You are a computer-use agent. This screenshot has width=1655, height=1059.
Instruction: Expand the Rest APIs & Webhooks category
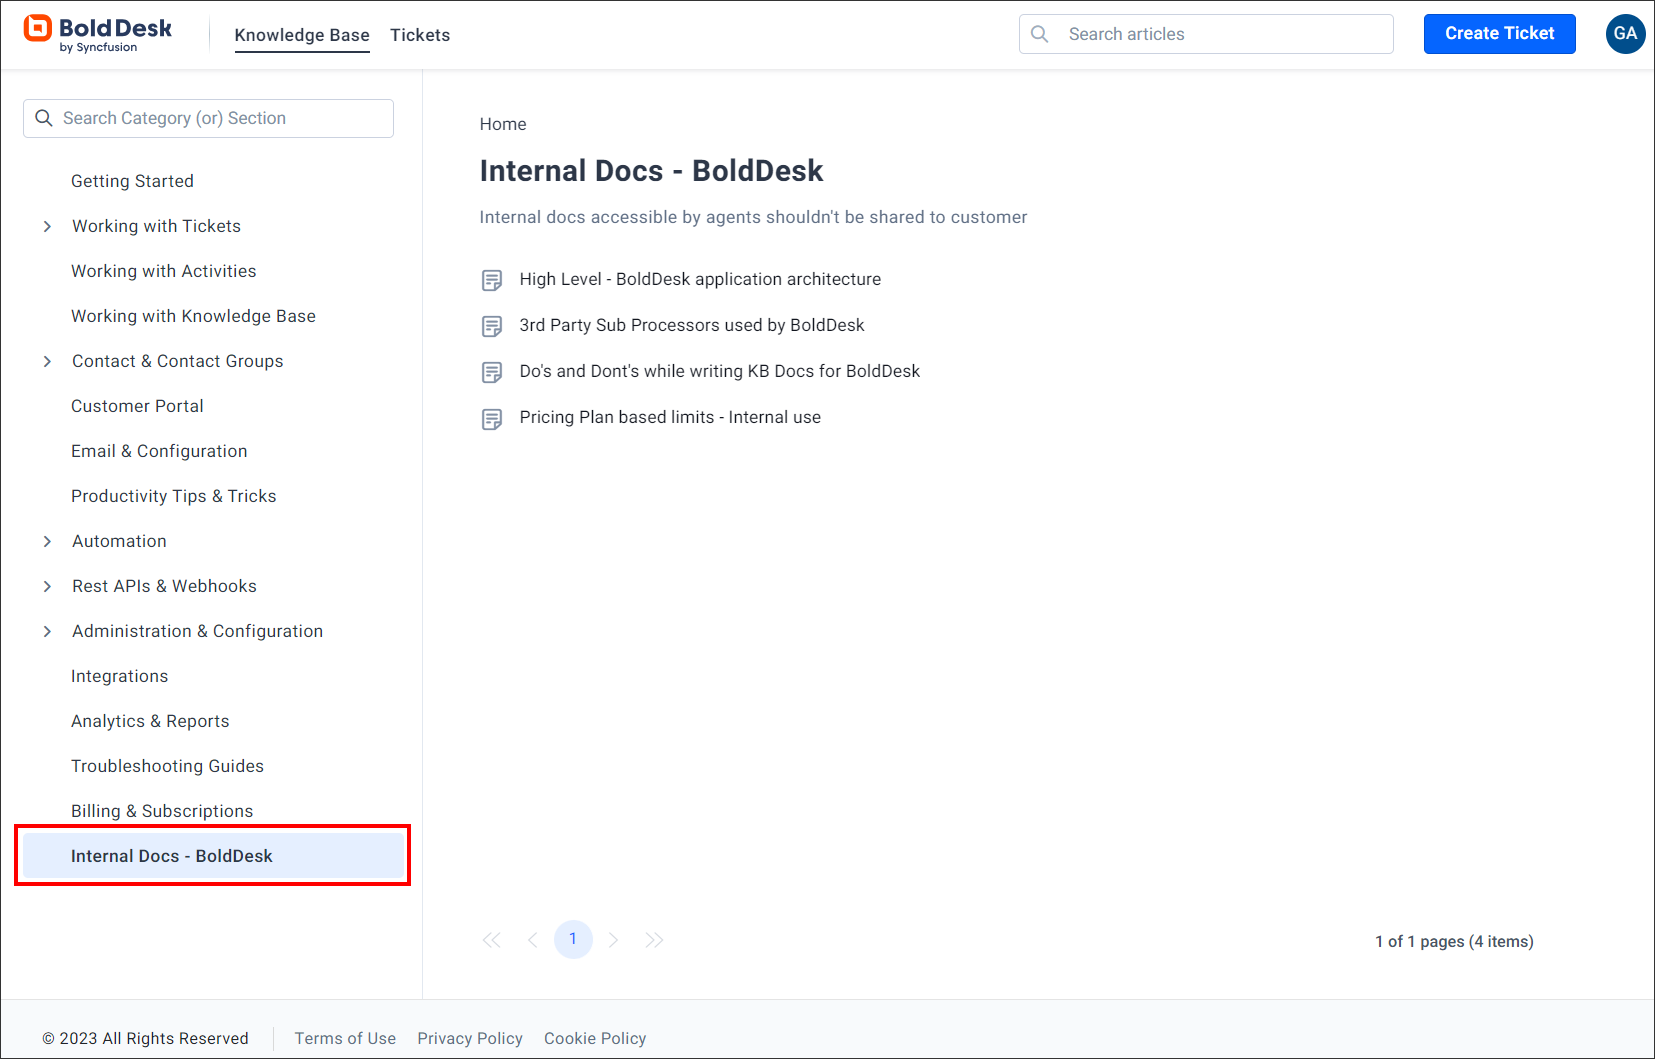click(47, 587)
